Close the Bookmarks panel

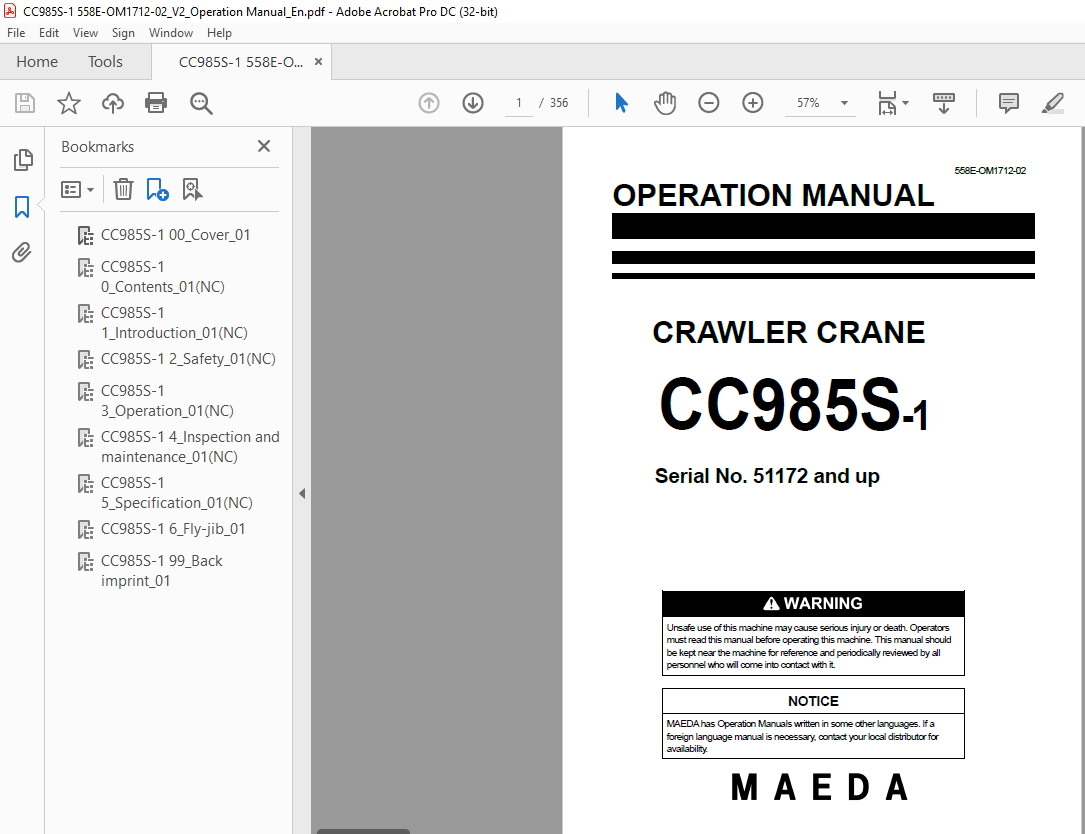point(264,146)
